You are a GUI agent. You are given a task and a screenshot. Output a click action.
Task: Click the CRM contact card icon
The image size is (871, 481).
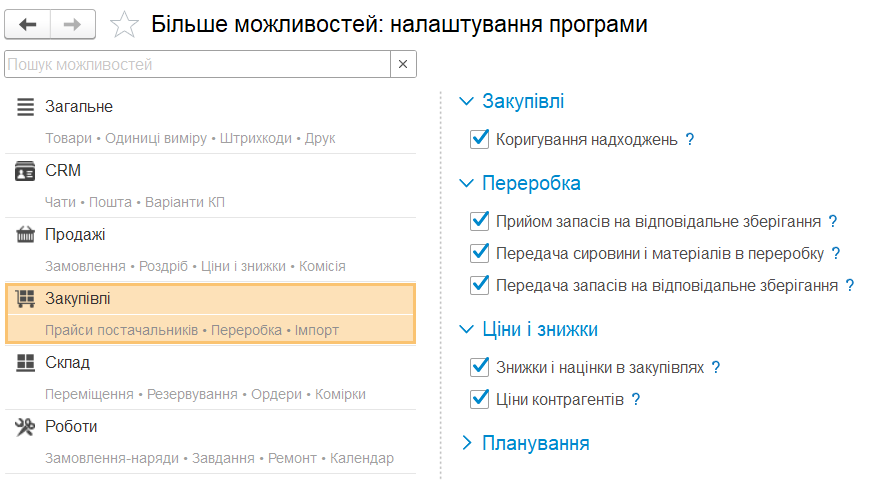pyautogui.click(x=25, y=171)
